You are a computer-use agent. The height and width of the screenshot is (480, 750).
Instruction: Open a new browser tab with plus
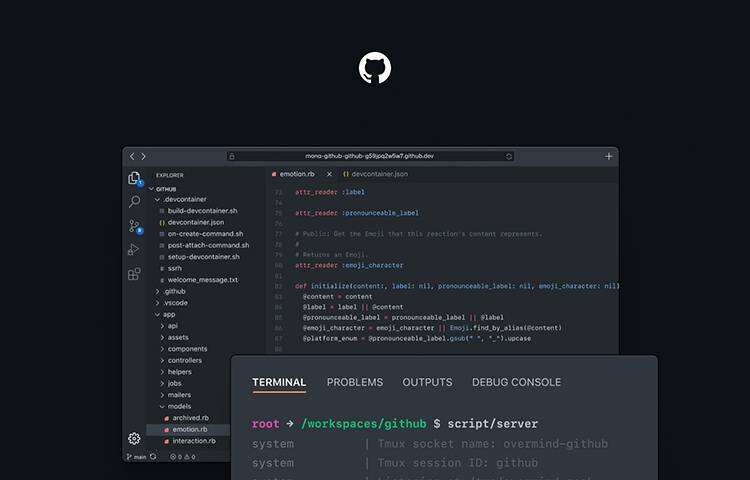pos(609,156)
